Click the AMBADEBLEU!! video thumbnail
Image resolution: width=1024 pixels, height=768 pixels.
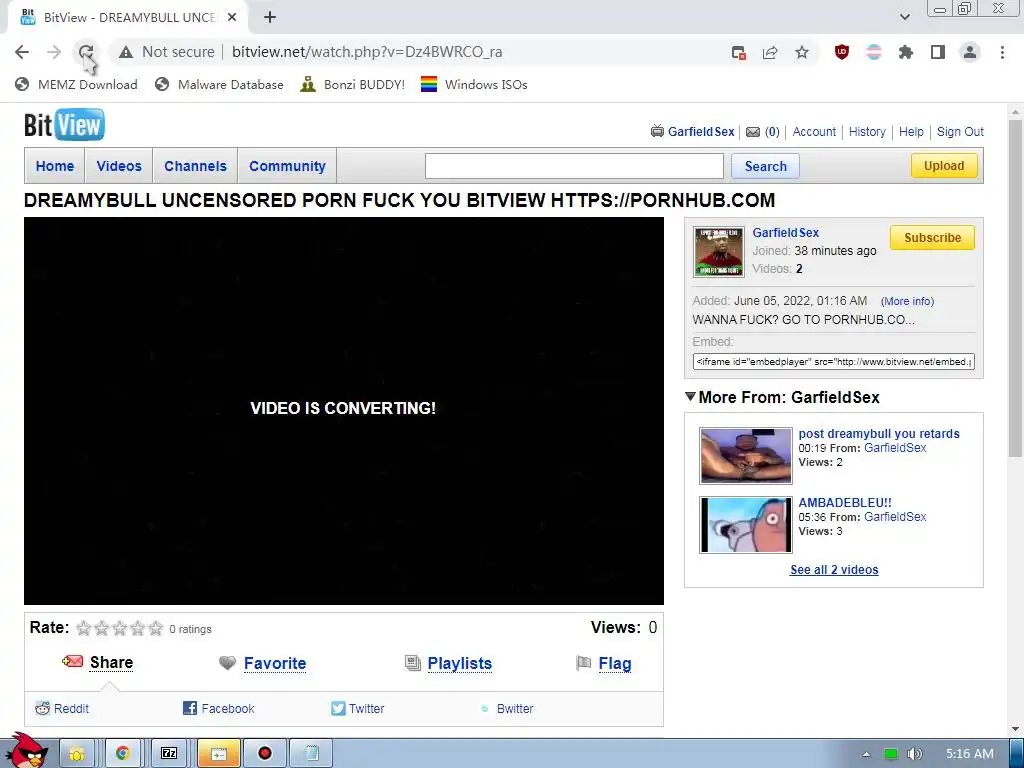(x=746, y=525)
